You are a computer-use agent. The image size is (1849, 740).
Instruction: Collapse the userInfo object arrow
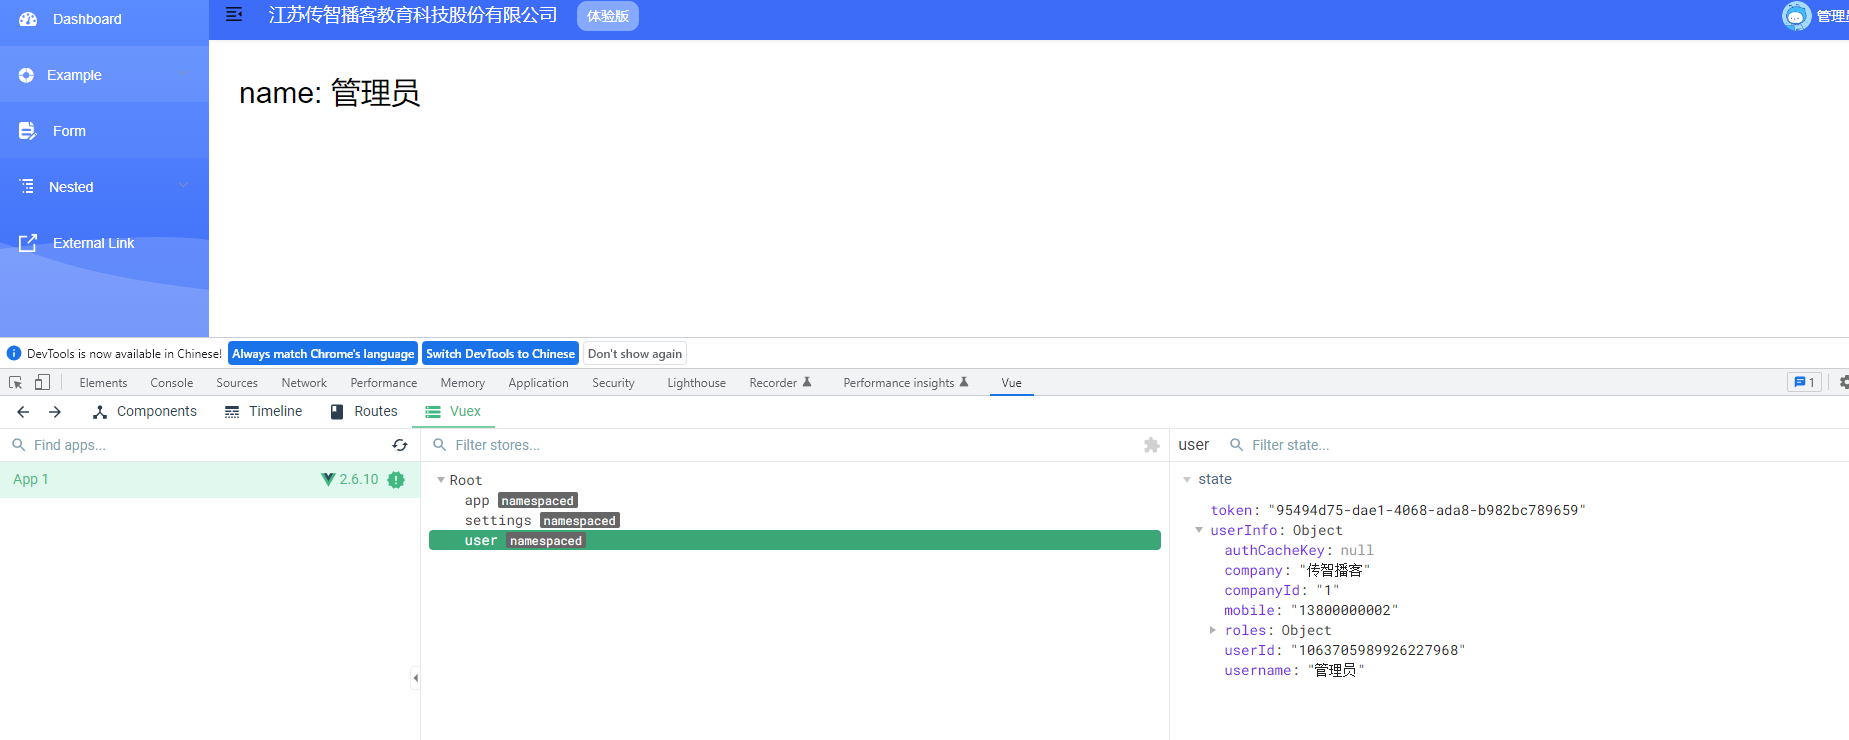pos(1199,530)
